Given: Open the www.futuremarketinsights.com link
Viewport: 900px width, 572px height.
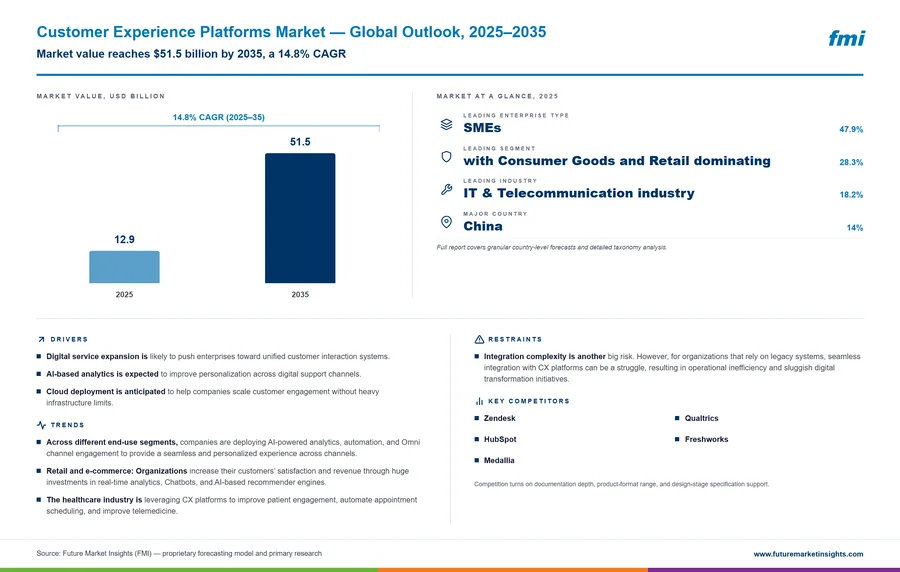Looking at the screenshot, I should pos(808,554).
